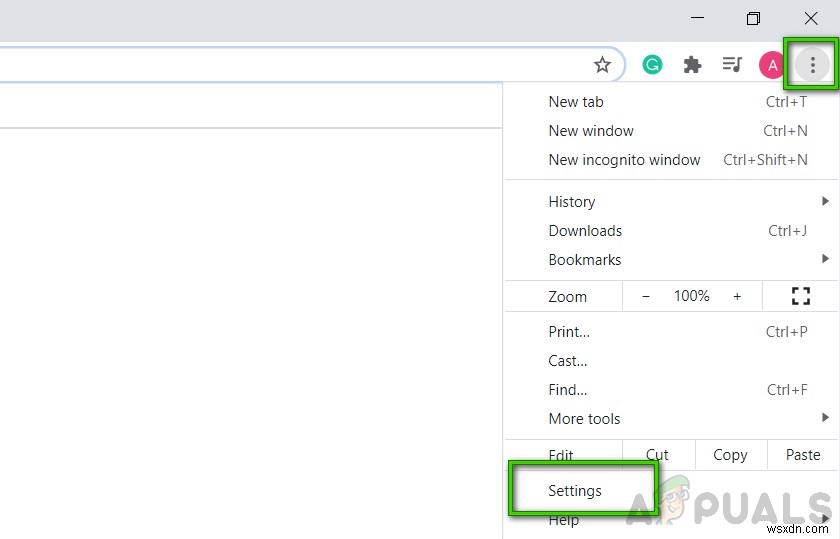Image resolution: width=840 pixels, height=539 pixels.
Task: Open the Grammarly extension icon
Action: 652,65
